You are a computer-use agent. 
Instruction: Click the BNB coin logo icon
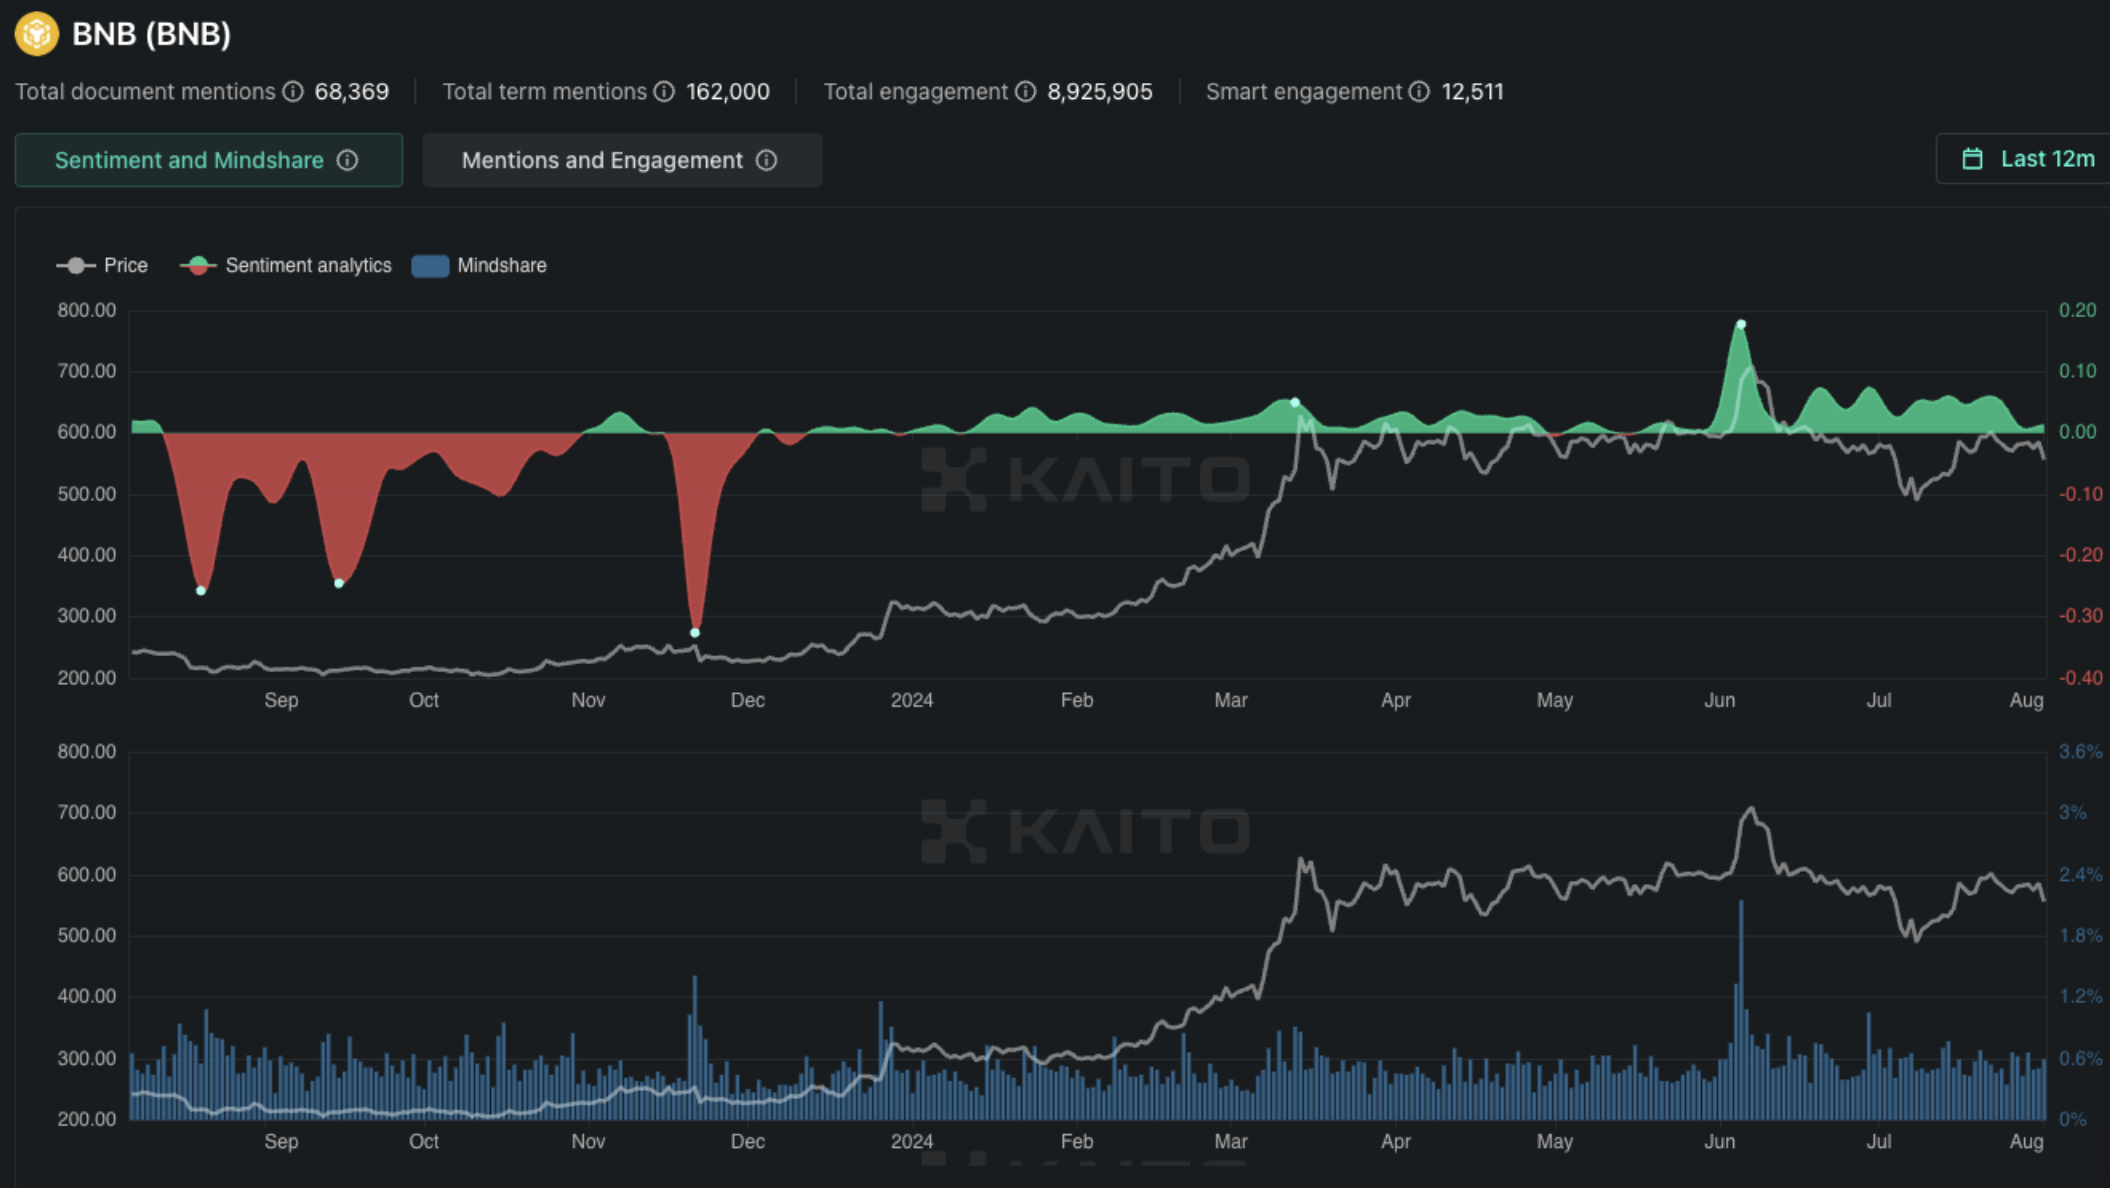37,33
